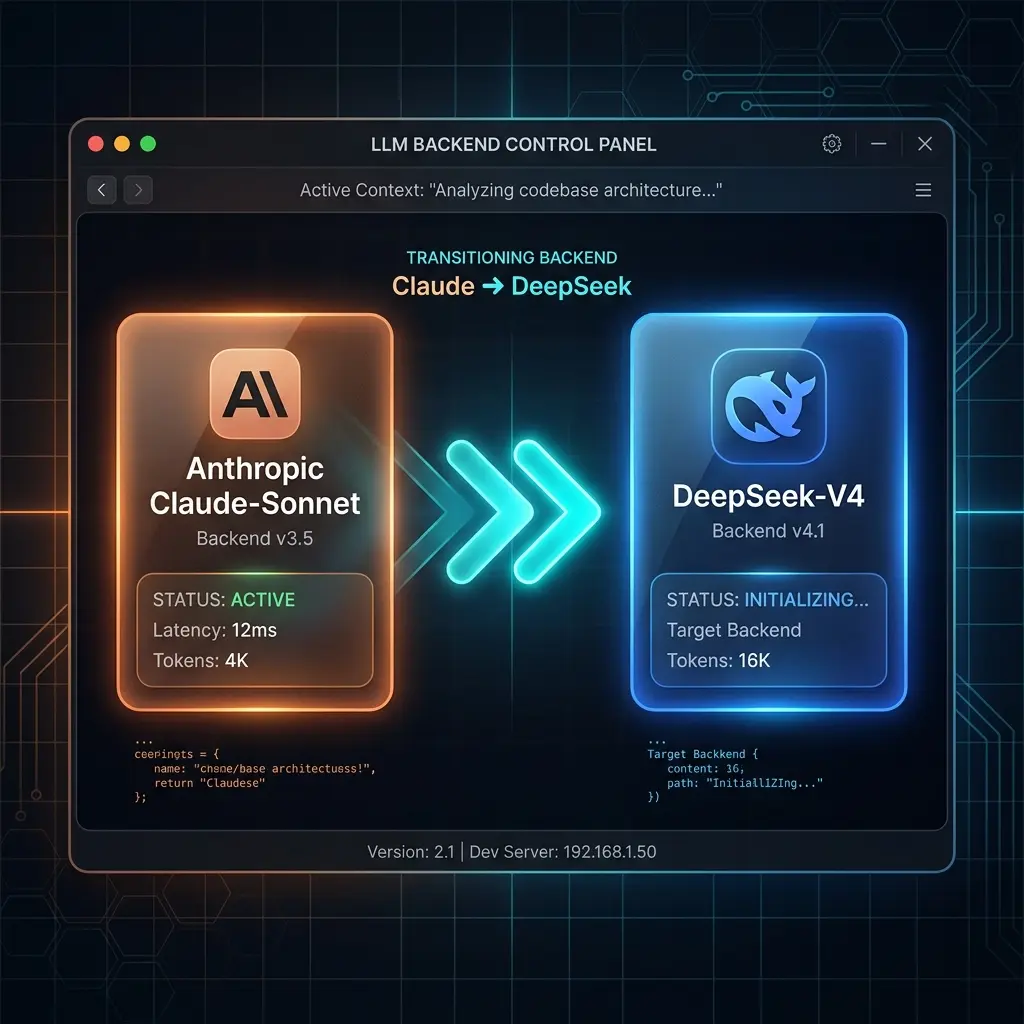
Task: Minimize window using the dash button
Action: click(x=878, y=144)
